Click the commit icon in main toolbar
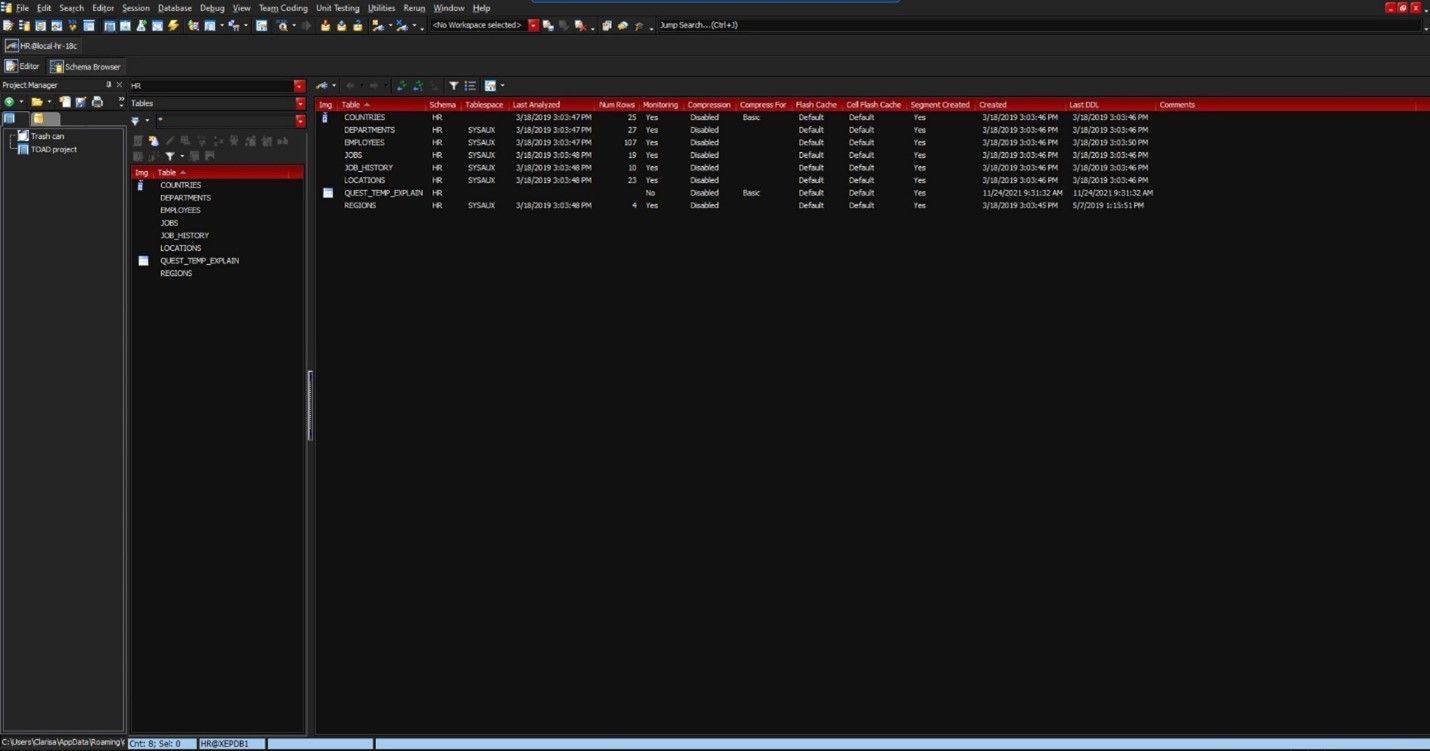This screenshot has height=751, width=1430. [325, 25]
